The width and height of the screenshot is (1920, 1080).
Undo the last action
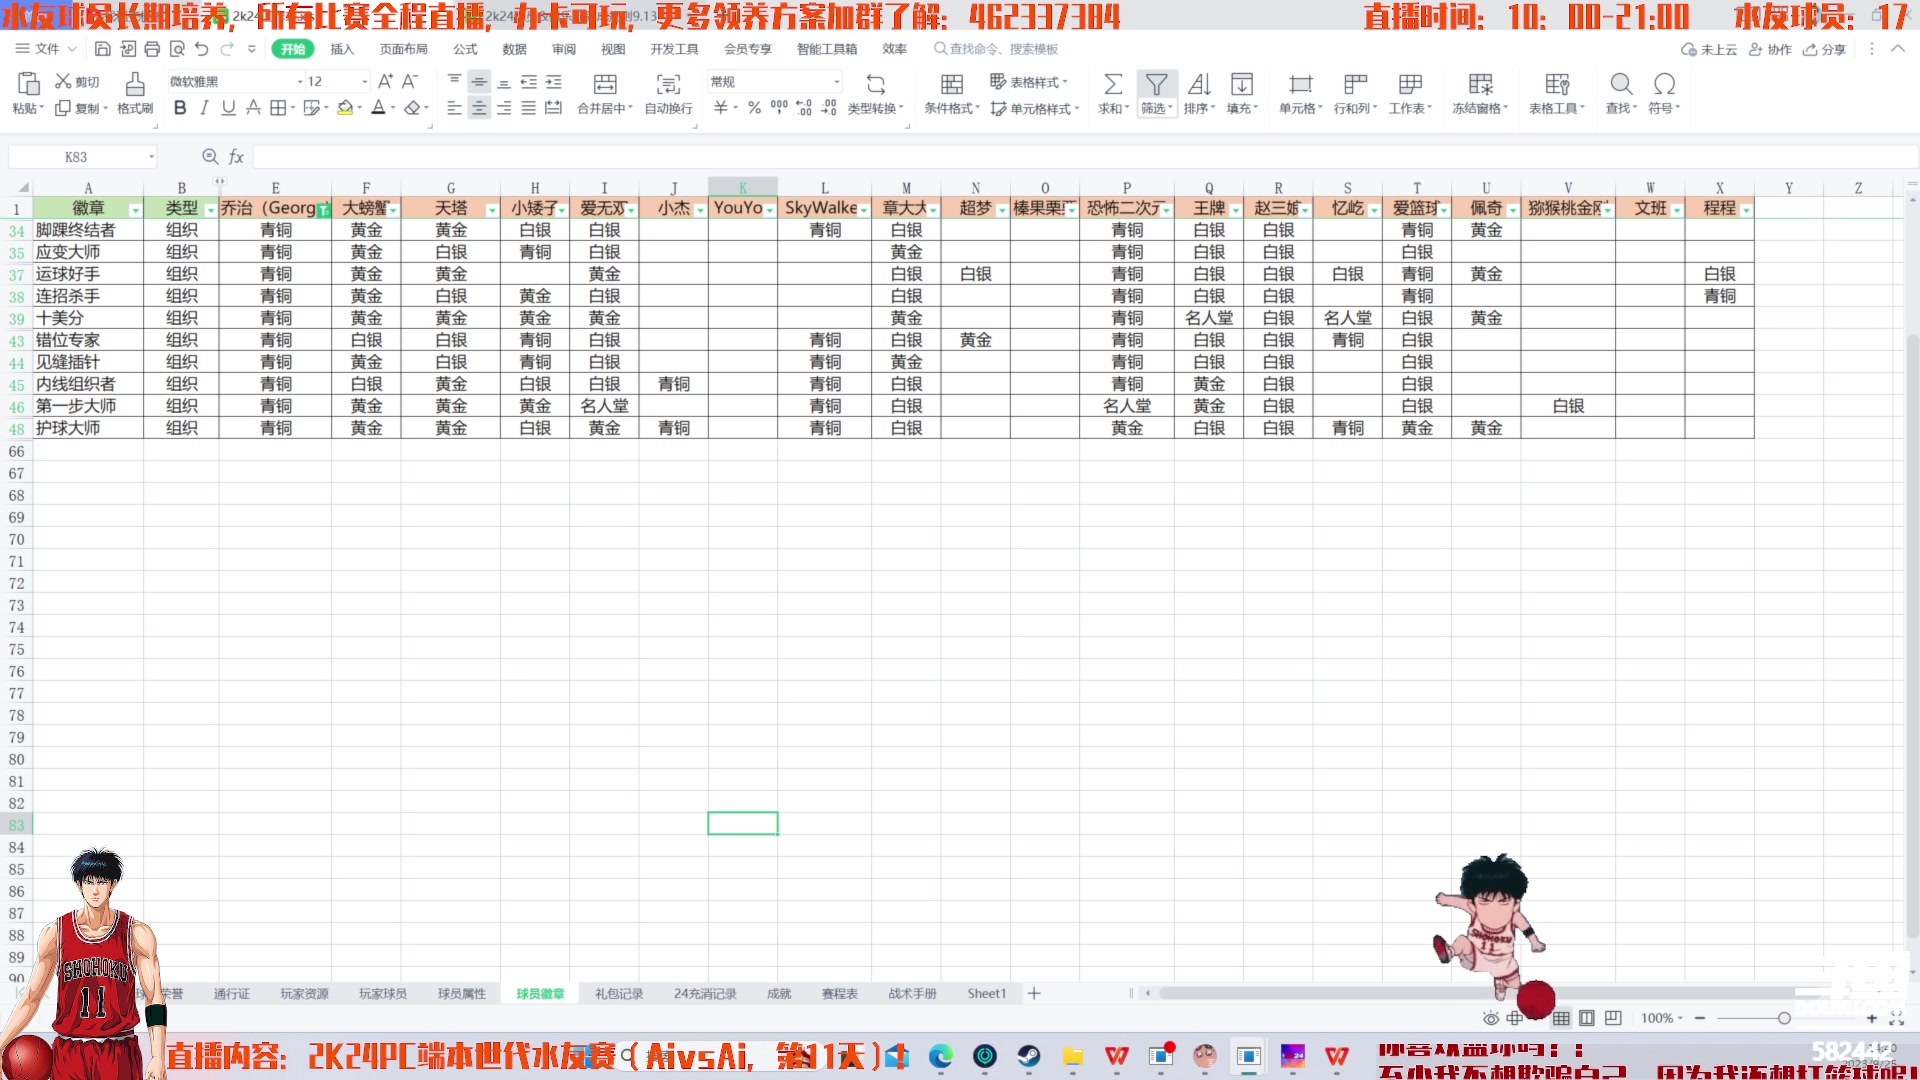tap(202, 49)
